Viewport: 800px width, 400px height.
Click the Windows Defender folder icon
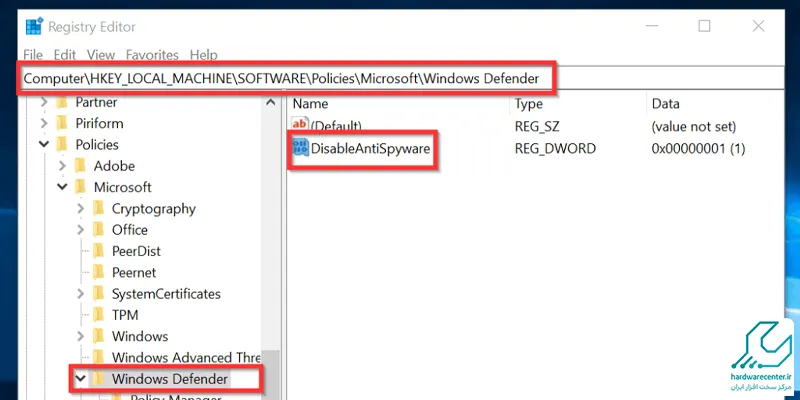pyautogui.click(x=98, y=379)
